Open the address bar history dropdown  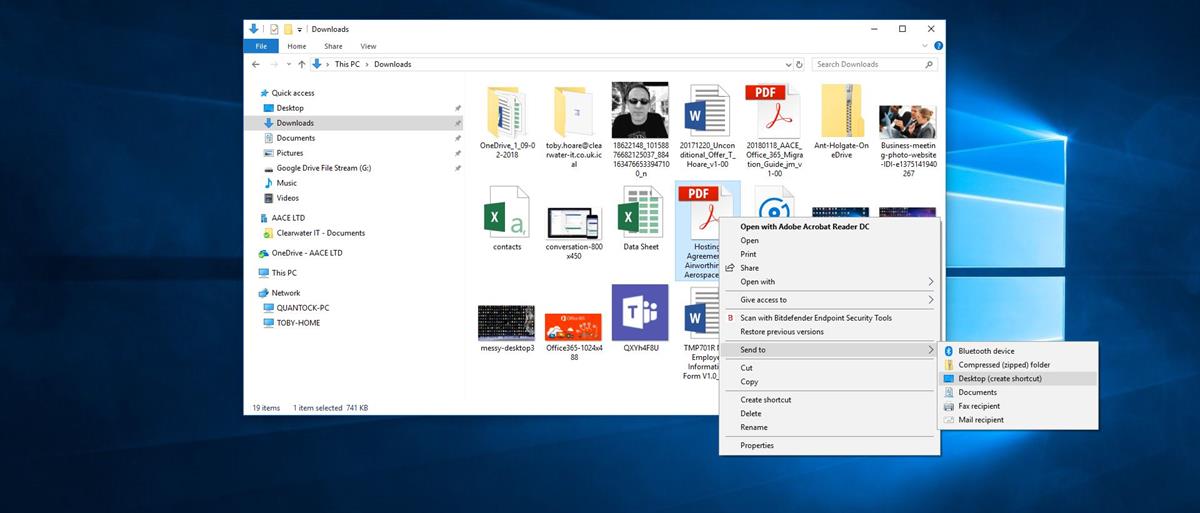[x=787, y=64]
